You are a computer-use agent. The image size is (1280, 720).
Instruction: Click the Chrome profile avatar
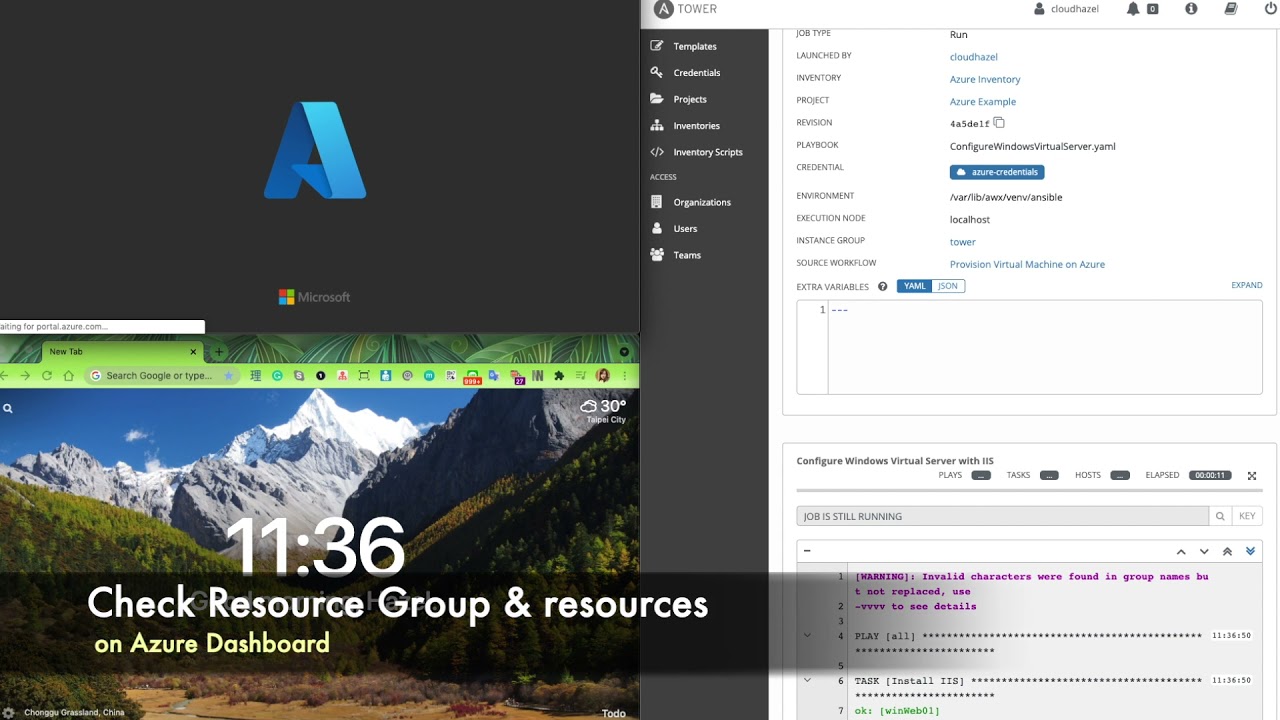click(603, 376)
